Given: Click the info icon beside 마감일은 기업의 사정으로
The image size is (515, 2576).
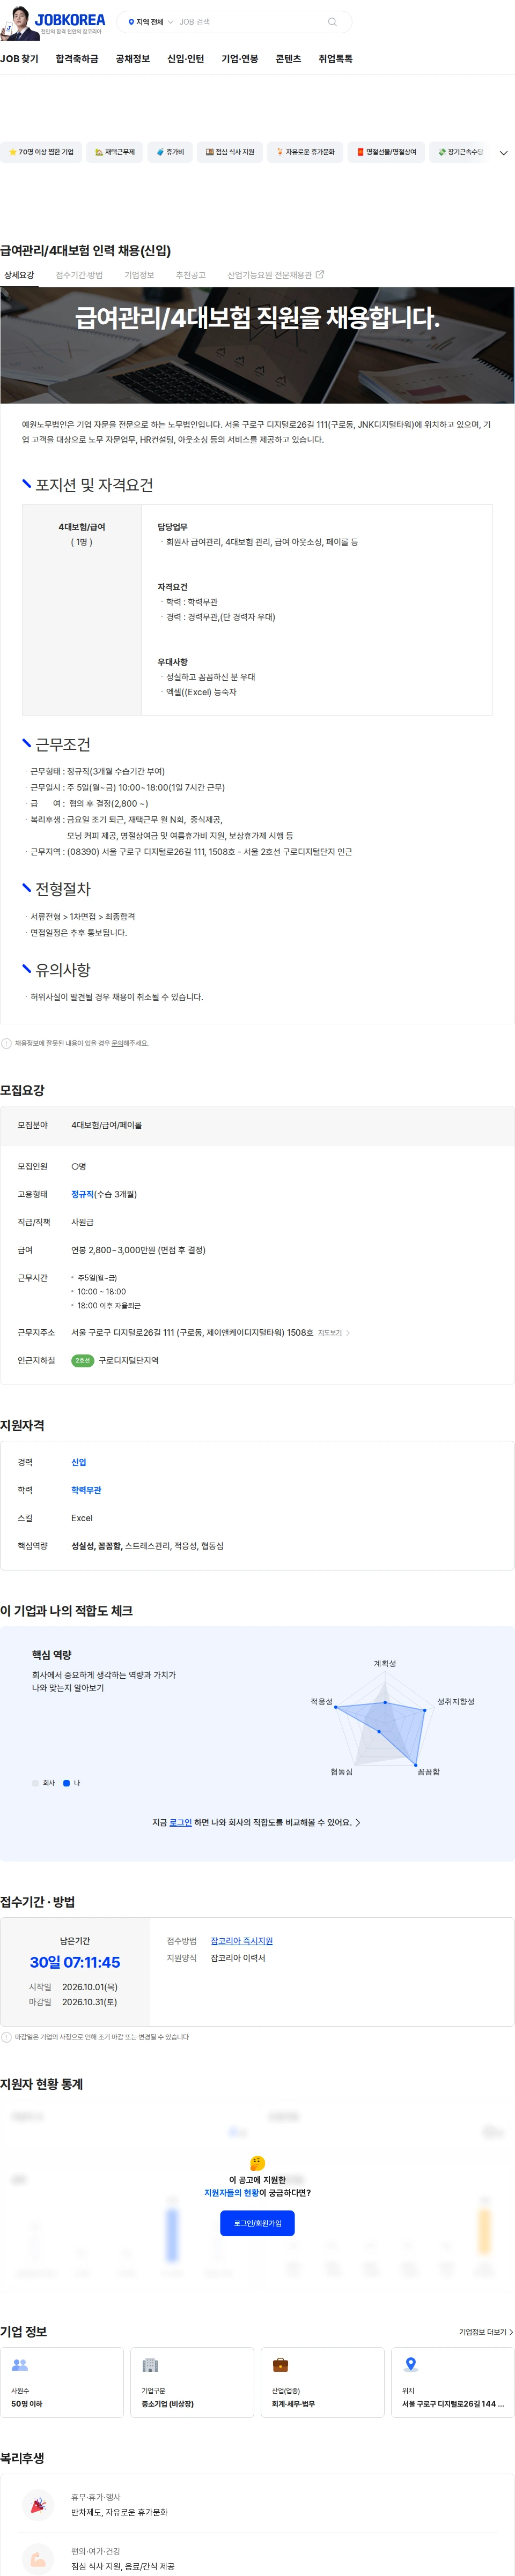Looking at the screenshot, I should coord(6,2037).
